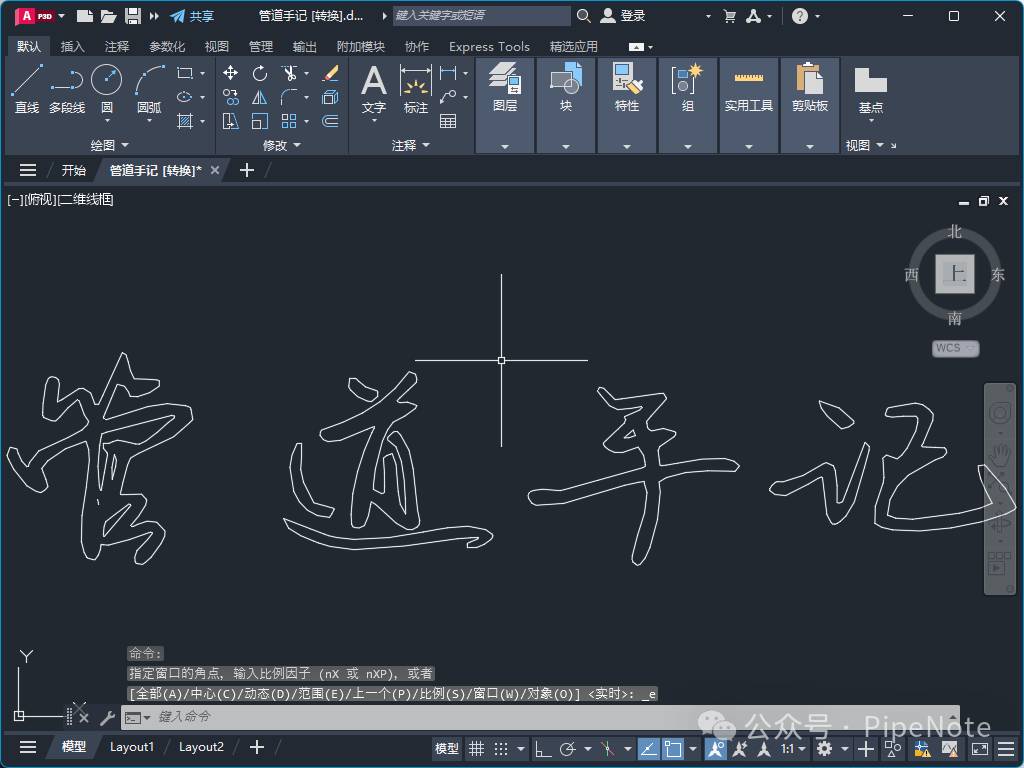1024x768 pixels.
Task: Switch to the 注释 ribbon tab
Action: pos(117,46)
